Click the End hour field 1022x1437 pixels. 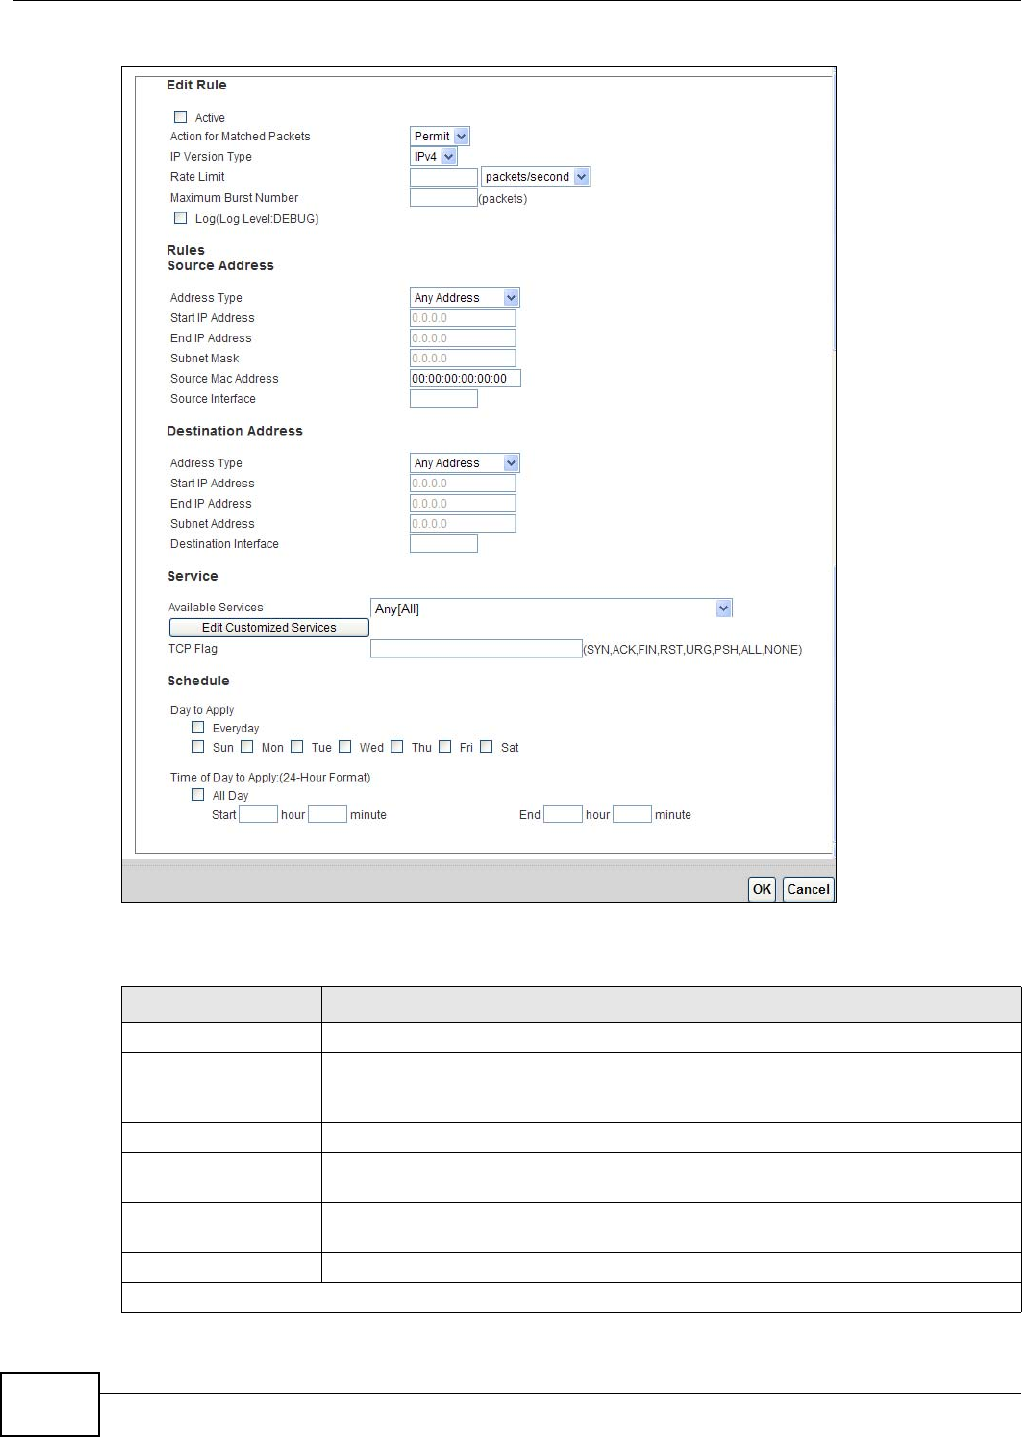click(563, 814)
